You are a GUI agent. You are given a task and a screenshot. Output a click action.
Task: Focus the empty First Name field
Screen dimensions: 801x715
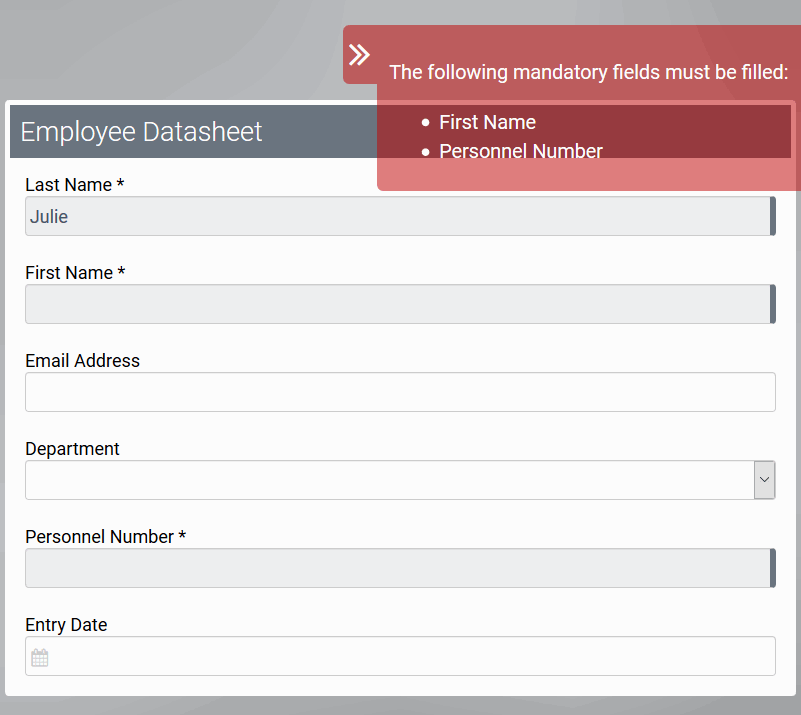point(400,304)
